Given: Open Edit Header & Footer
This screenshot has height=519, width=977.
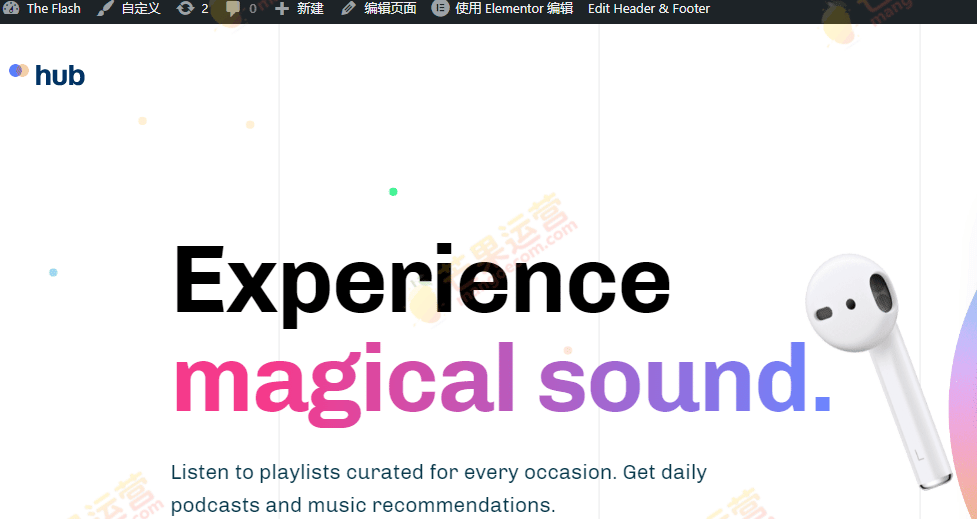Looking at the screenshot, I should (648, 9).
